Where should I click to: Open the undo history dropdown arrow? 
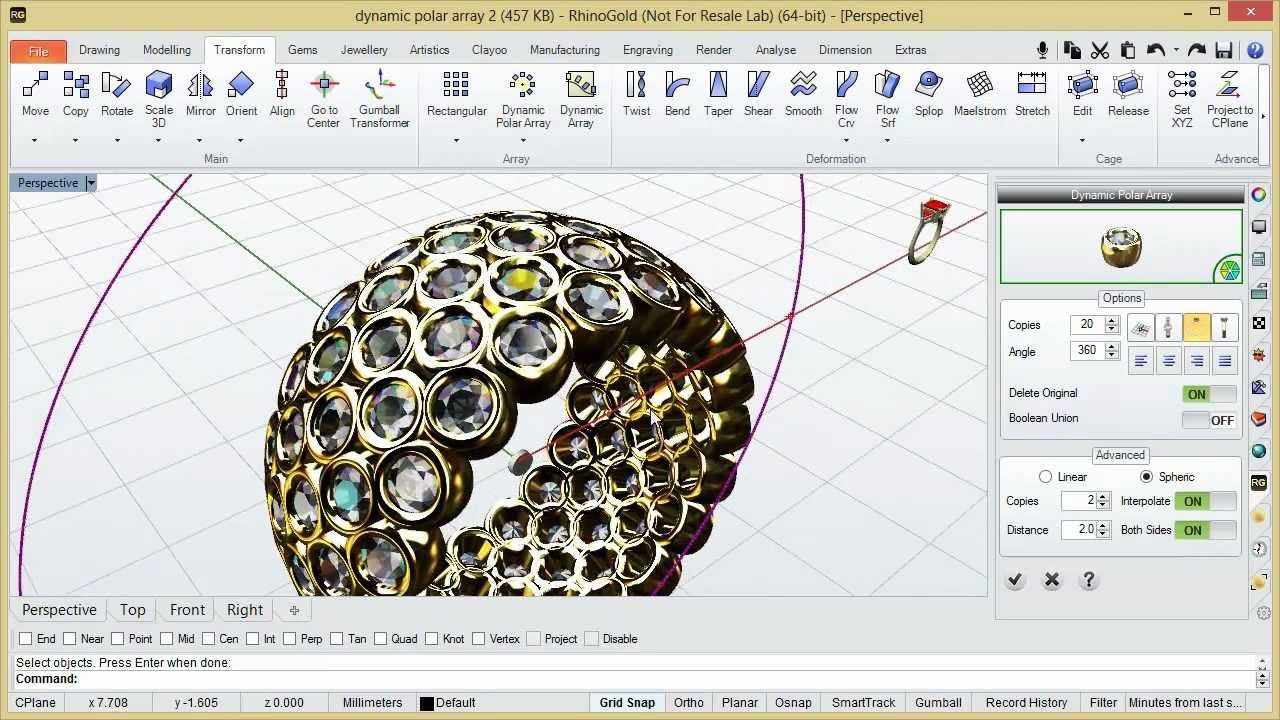coord(1176,50)
